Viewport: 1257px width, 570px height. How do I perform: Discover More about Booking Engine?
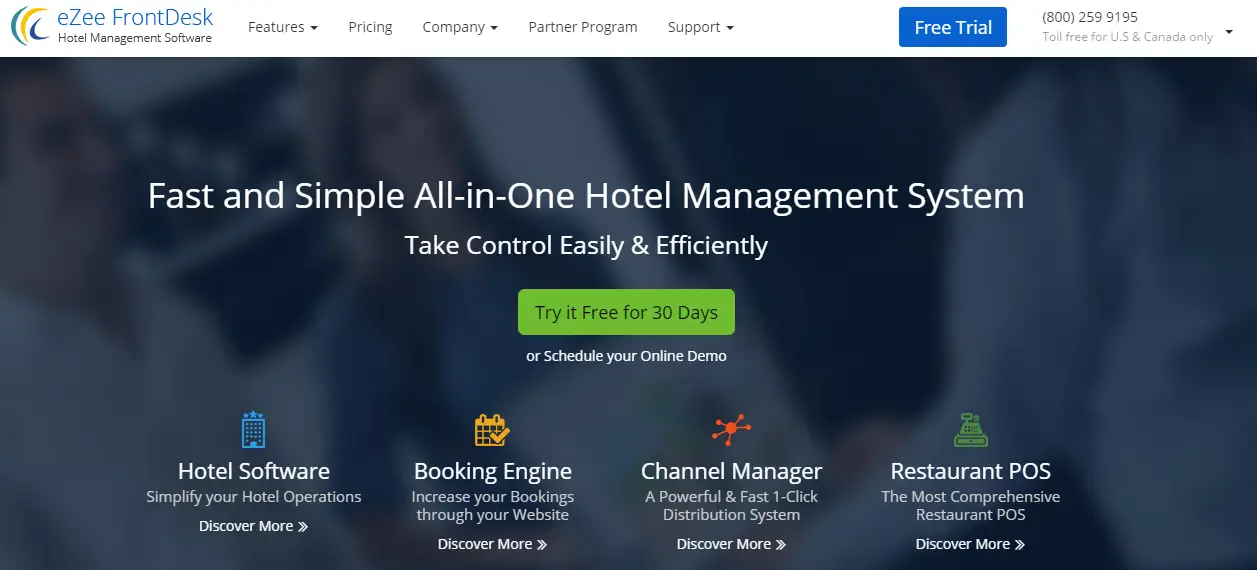pos(493,544)
